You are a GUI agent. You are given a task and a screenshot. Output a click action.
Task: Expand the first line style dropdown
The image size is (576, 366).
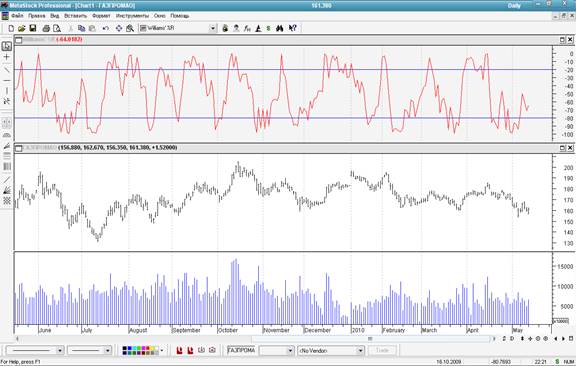pos(60,351)
